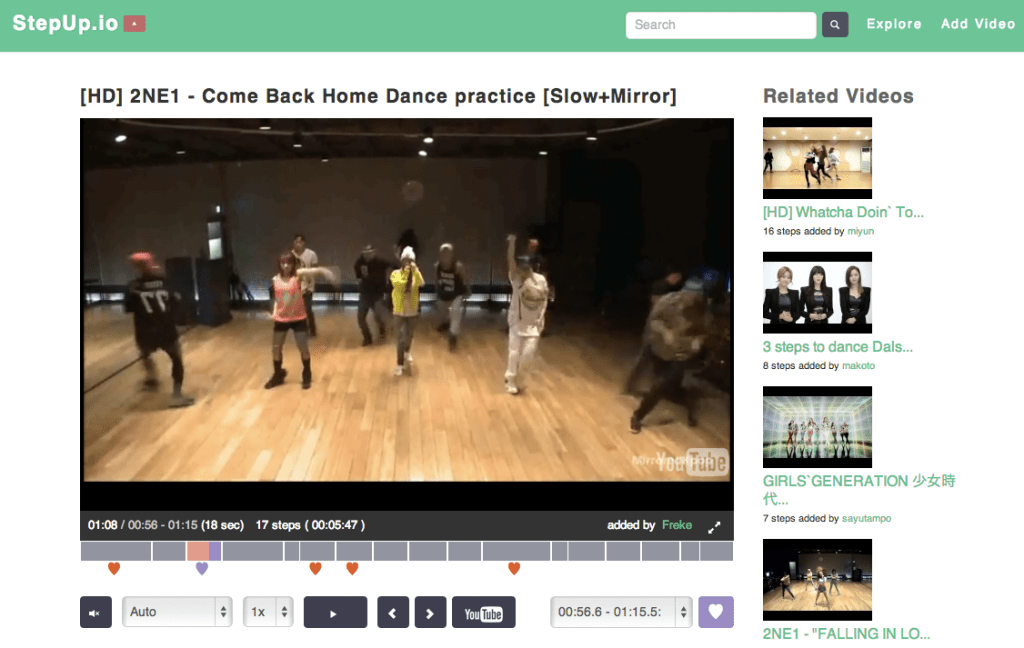Click the search magnifier button
Image resolution: width=1024 pixels, height=648 pixels.
835,25
